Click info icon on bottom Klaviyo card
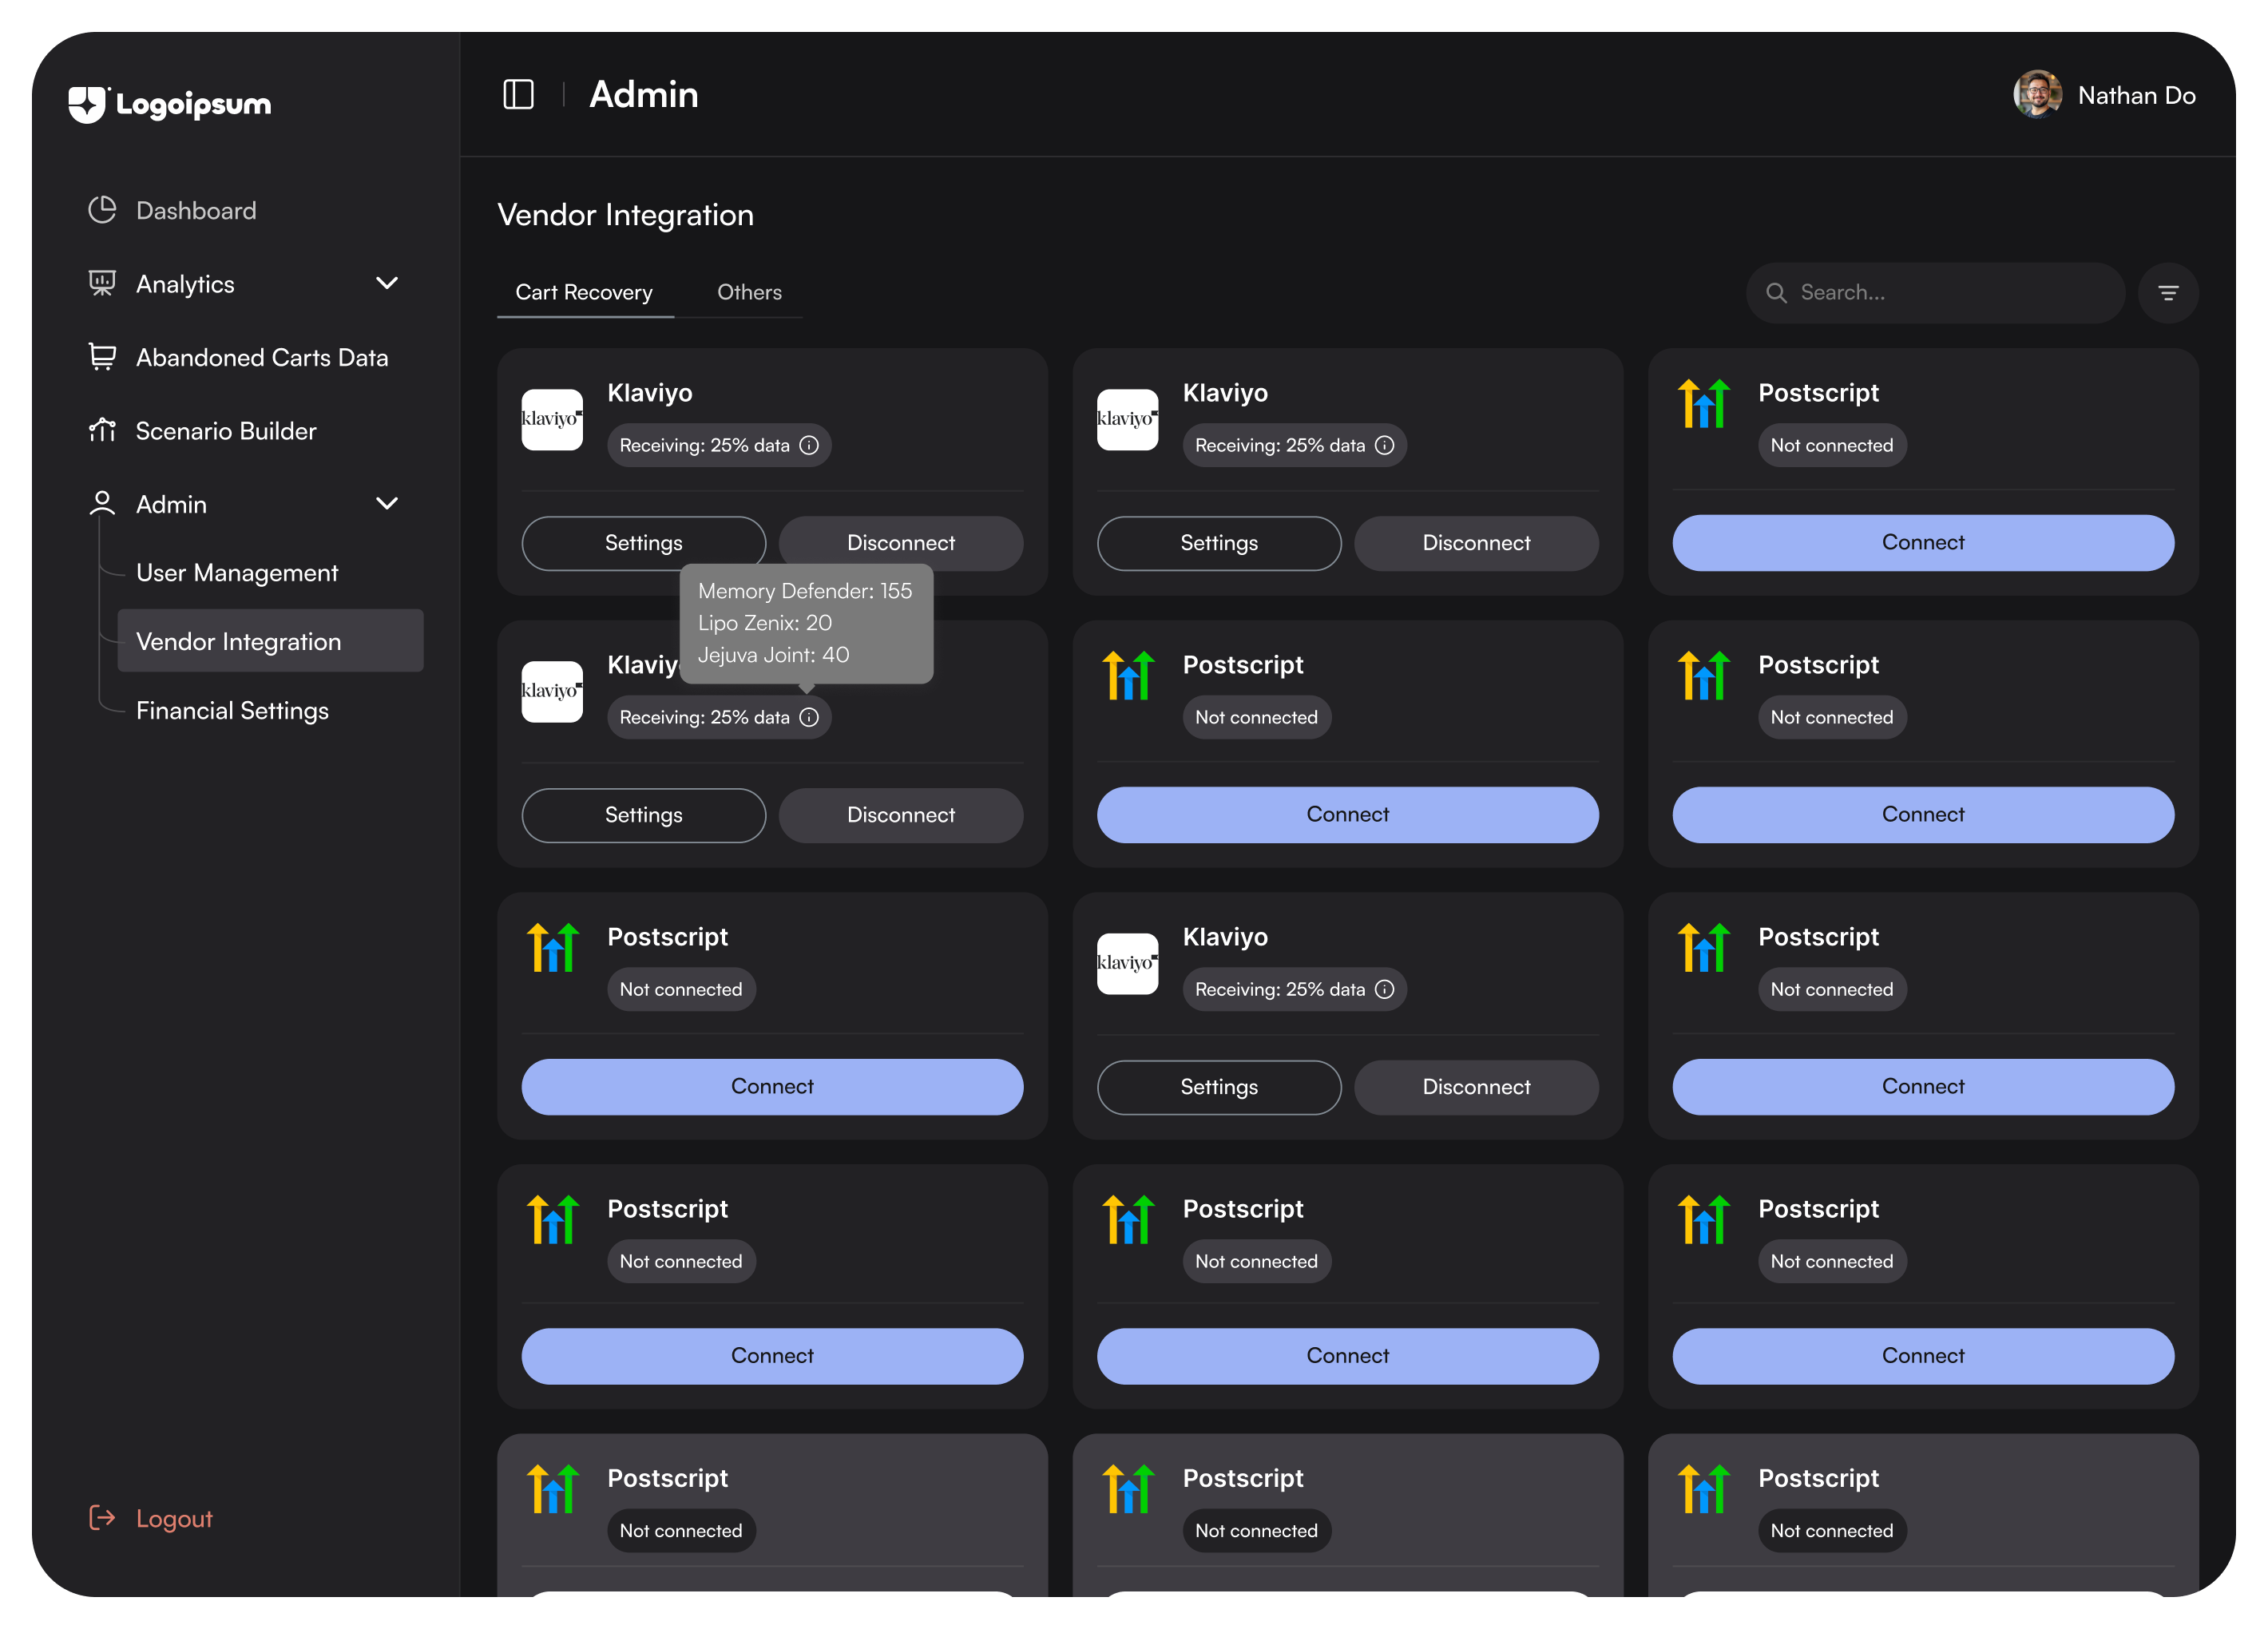This screenshot has height=1629, width=2268. click(x=1384, y=989)
